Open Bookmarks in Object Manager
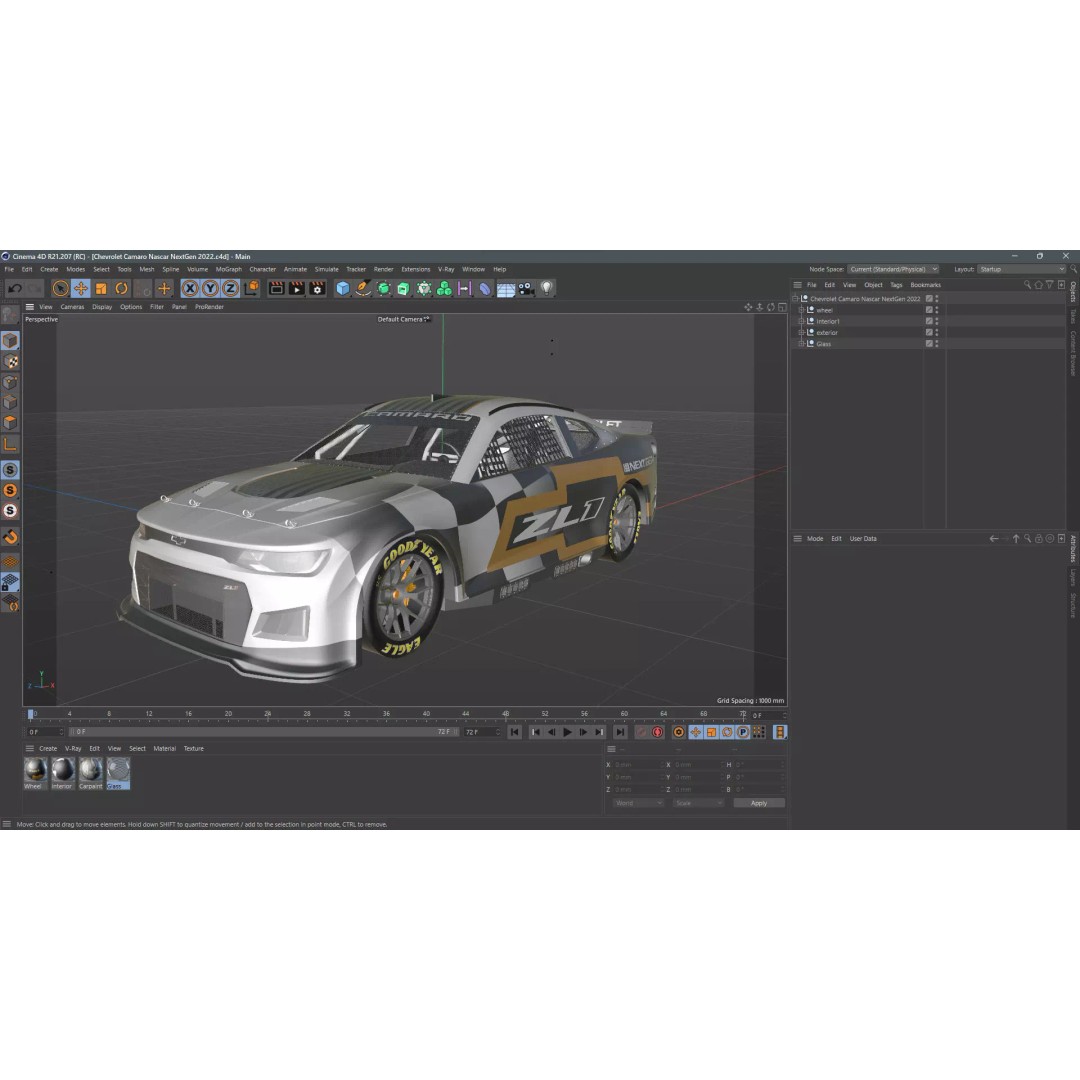The height and width of the screenshot is (1080, 1080). (925, 284)
